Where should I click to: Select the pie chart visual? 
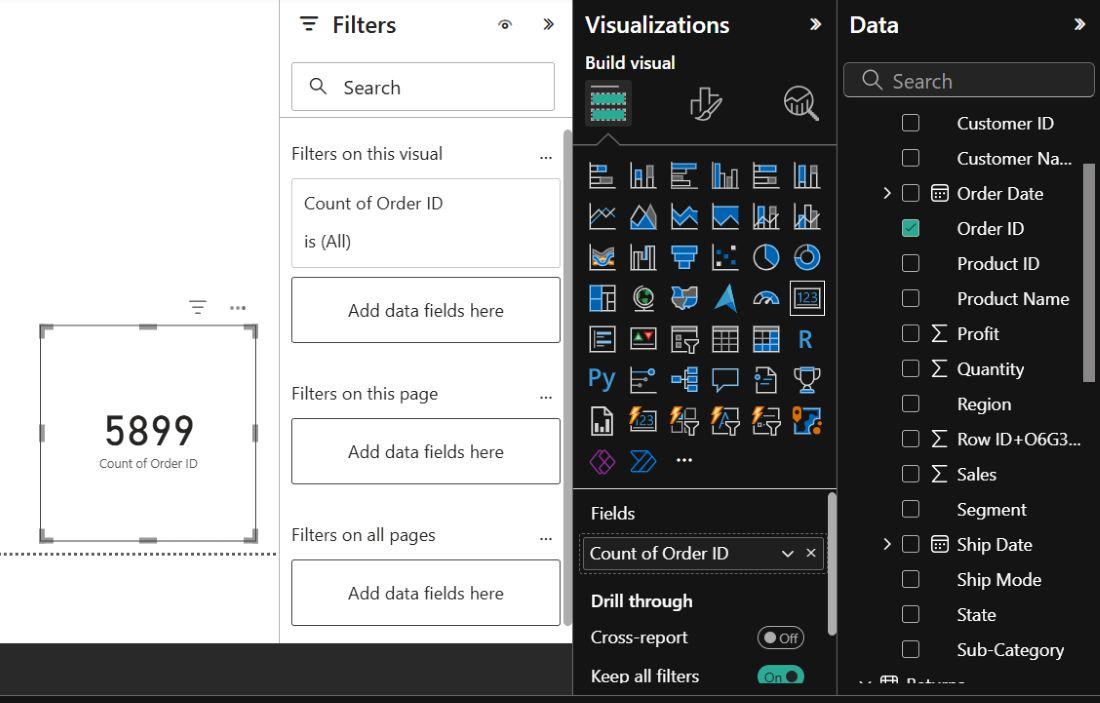[766, 257]
